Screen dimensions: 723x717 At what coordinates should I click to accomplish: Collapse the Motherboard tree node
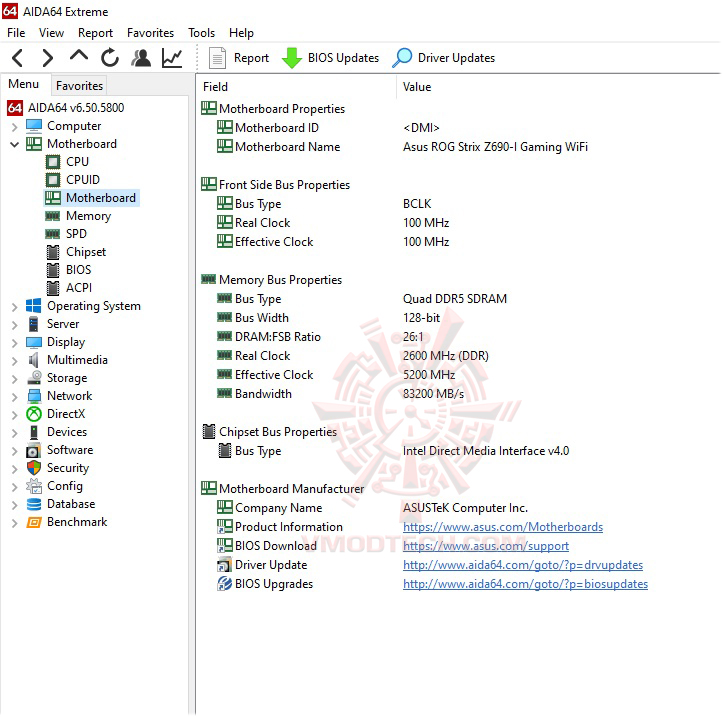point(14,144)
